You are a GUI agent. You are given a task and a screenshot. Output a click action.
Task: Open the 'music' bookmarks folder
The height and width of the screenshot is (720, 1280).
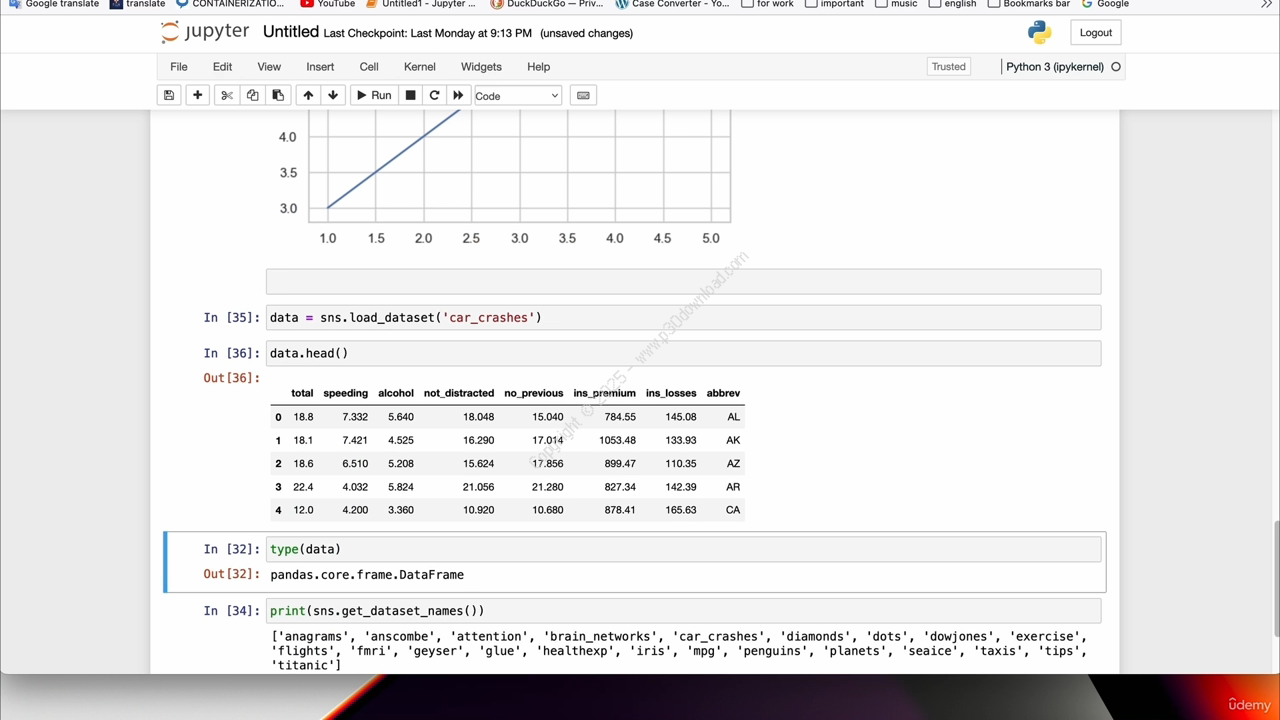[x=896, y=4]
